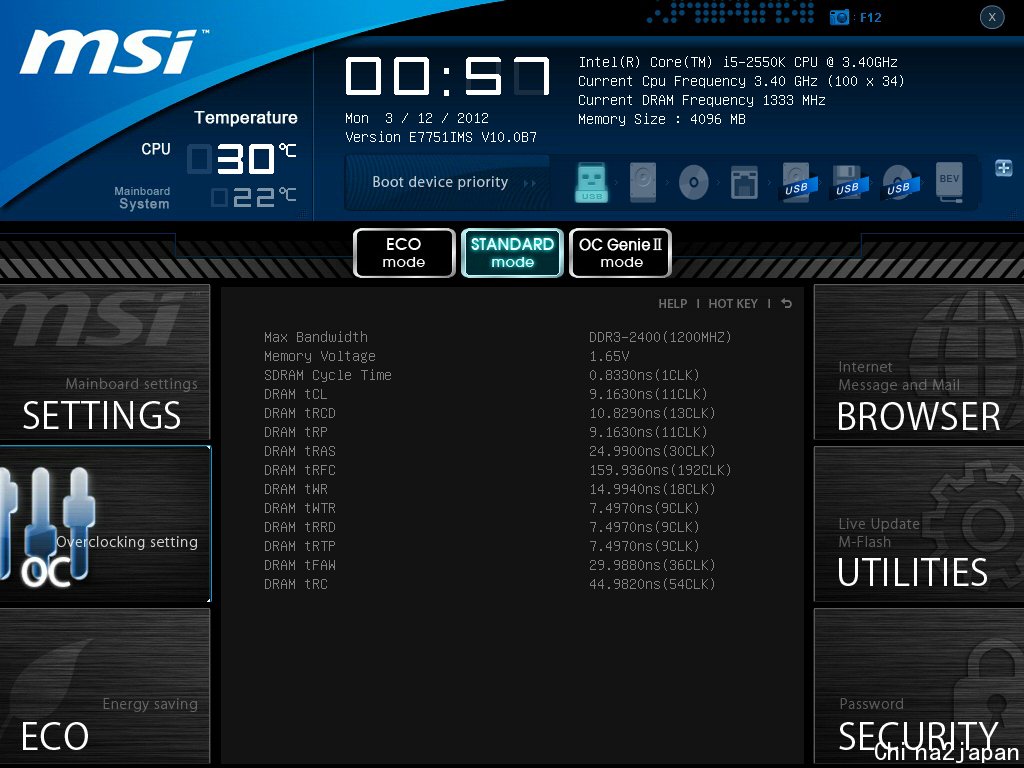Viewport: 1024px width, 768px height.
Task: Select the DRAM tFAW label
Action: [300, 564]
